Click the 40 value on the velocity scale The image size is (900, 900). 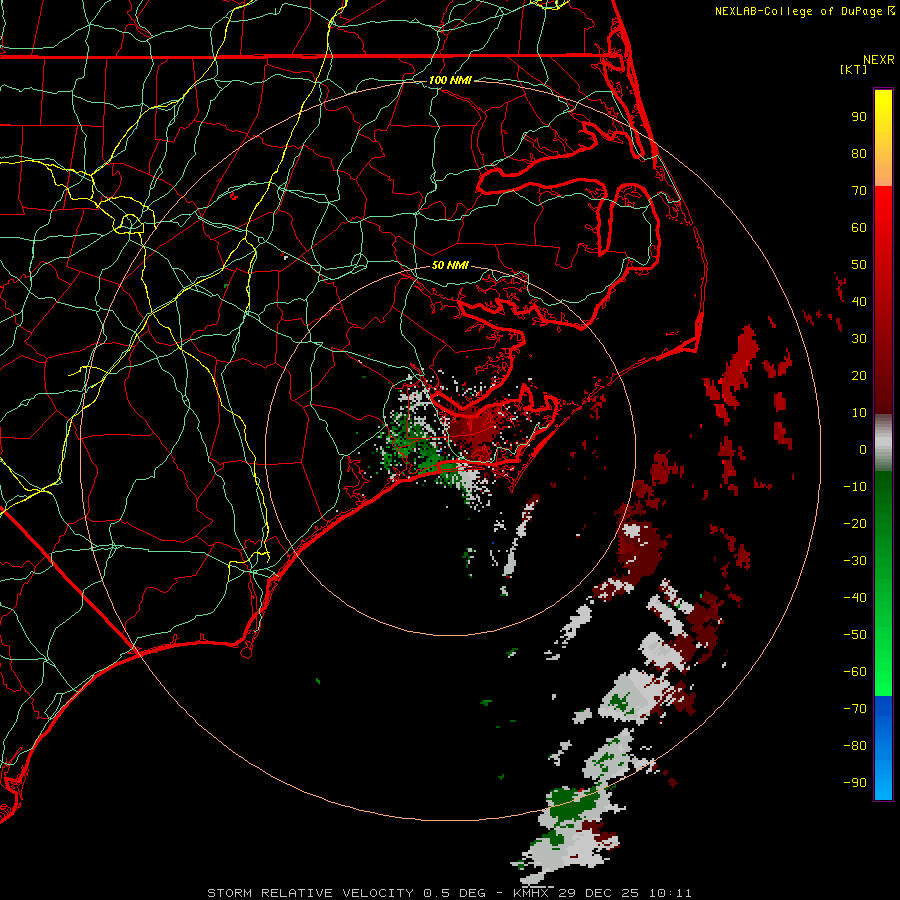859,302
